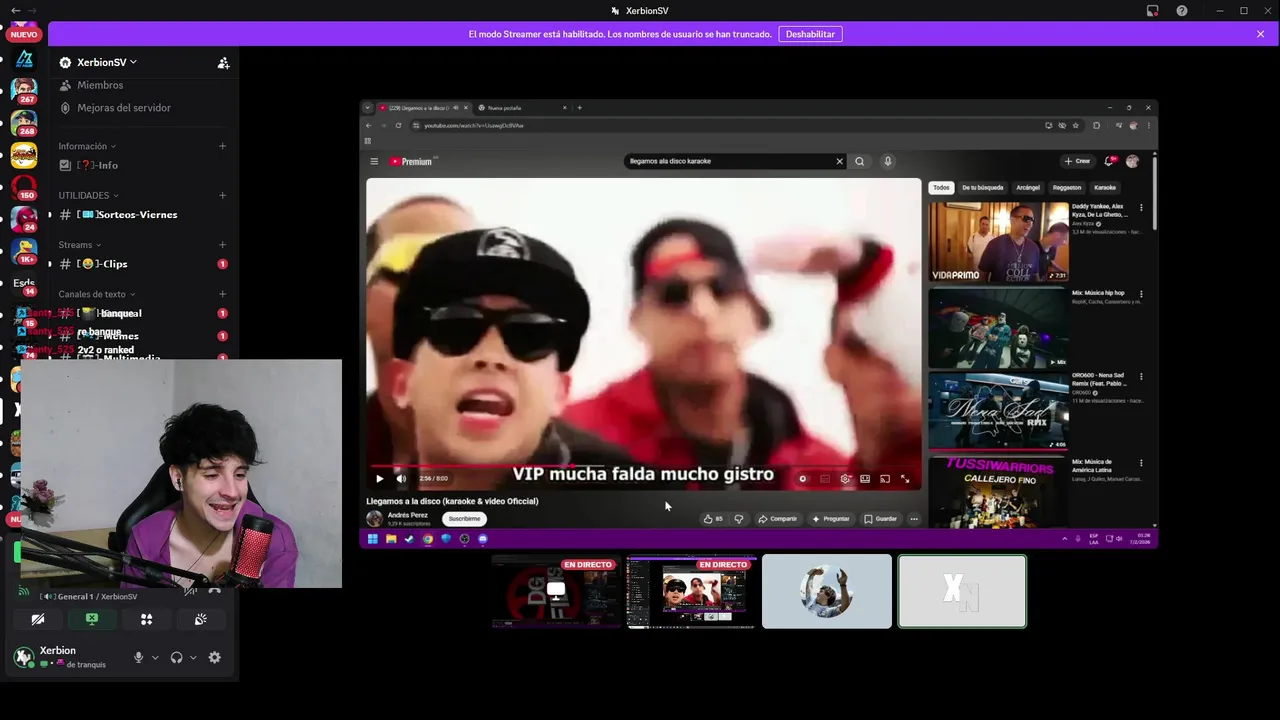Screen dimensions: 1280x720
Task: Mute the Discord microphone
Action: (139, 657)
